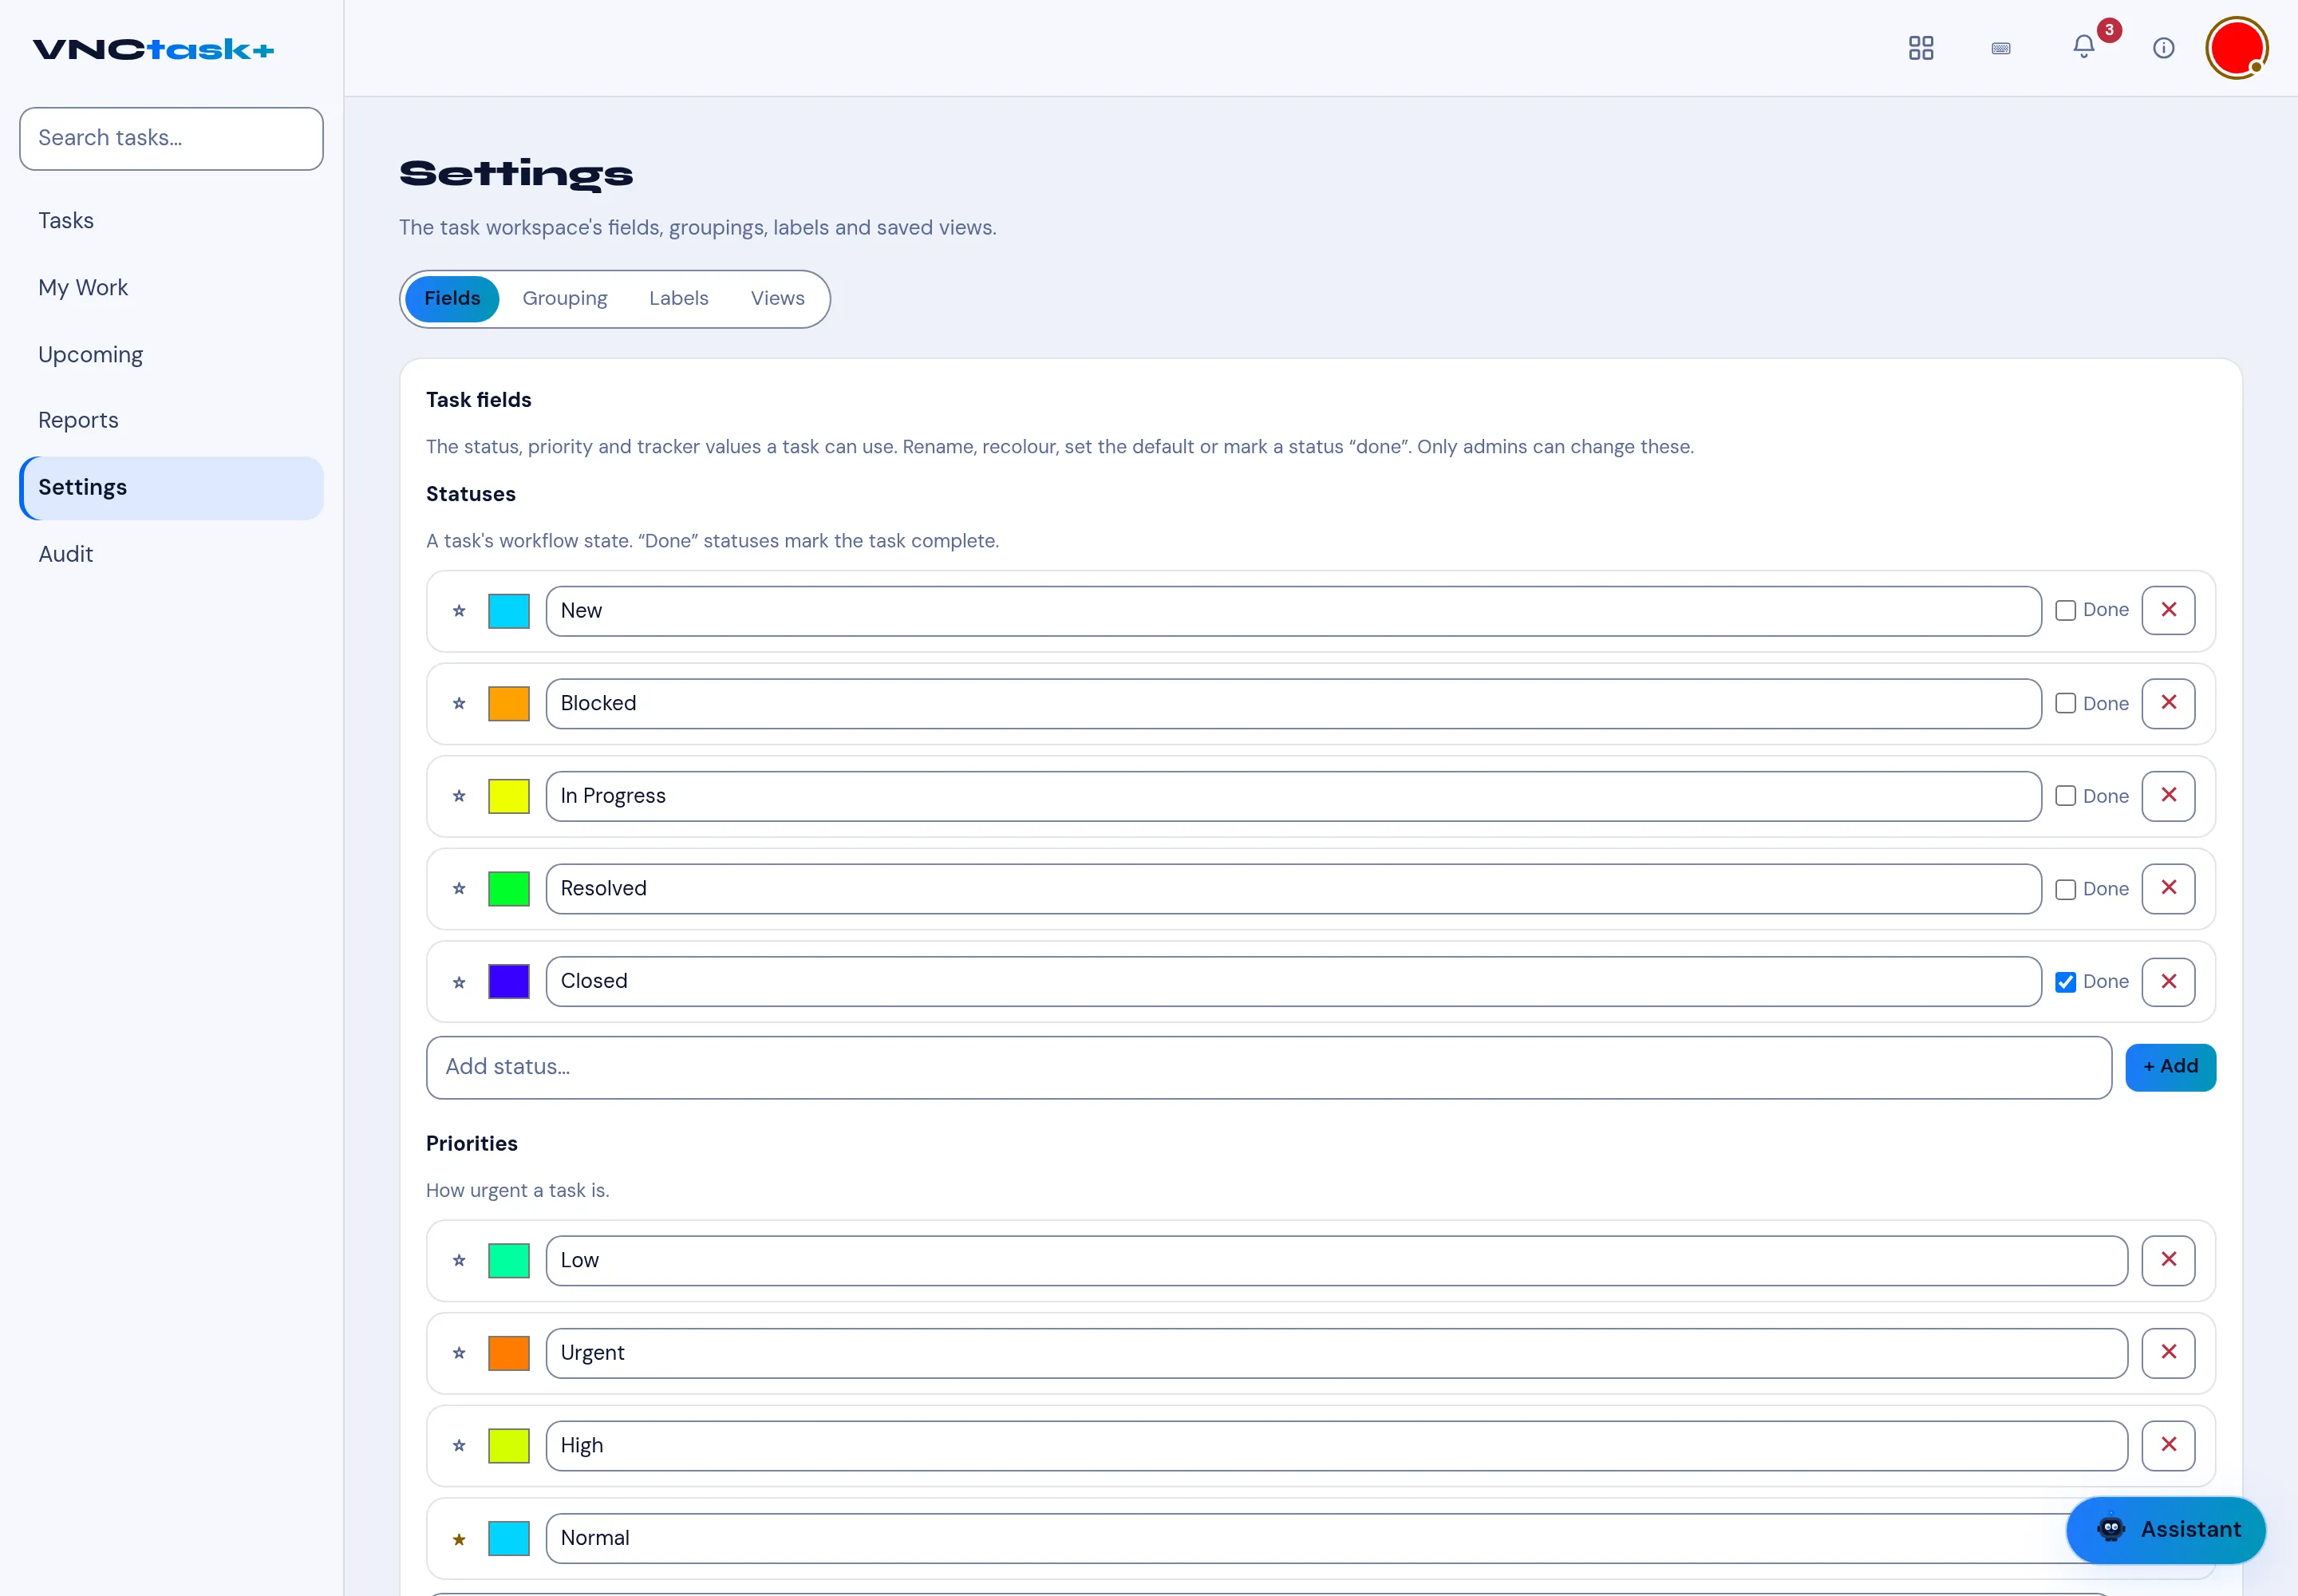
Task: Edit the Normal priority name field
Action: click(1336, 1538)
